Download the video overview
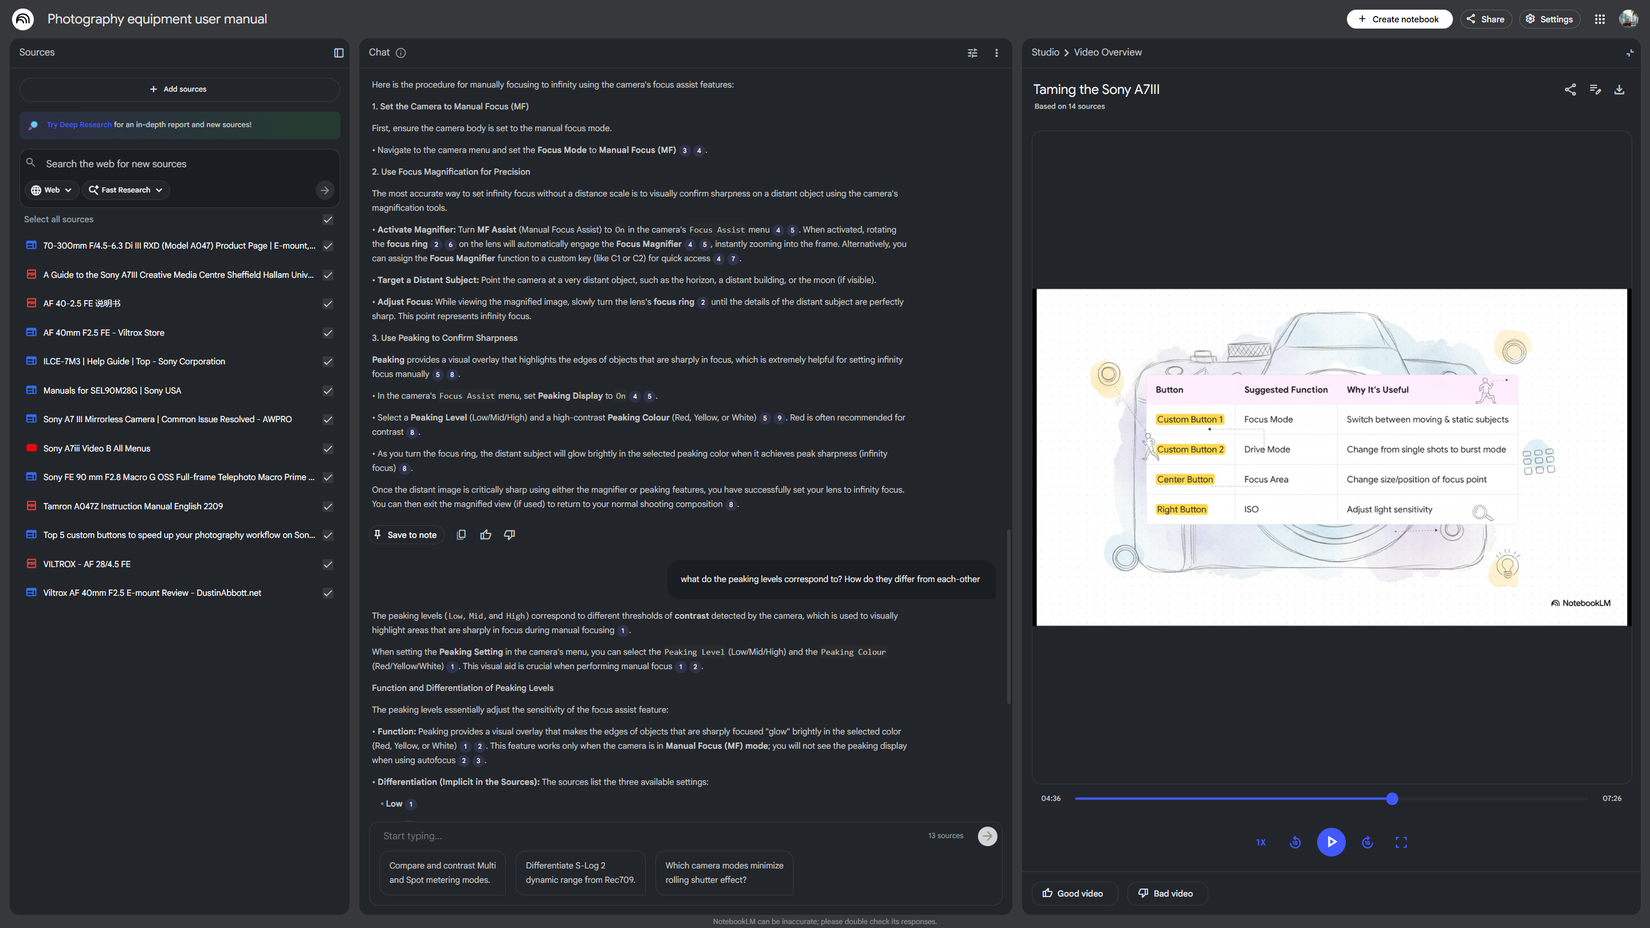Screen dimensions: 1650x928 [1619, 90]
